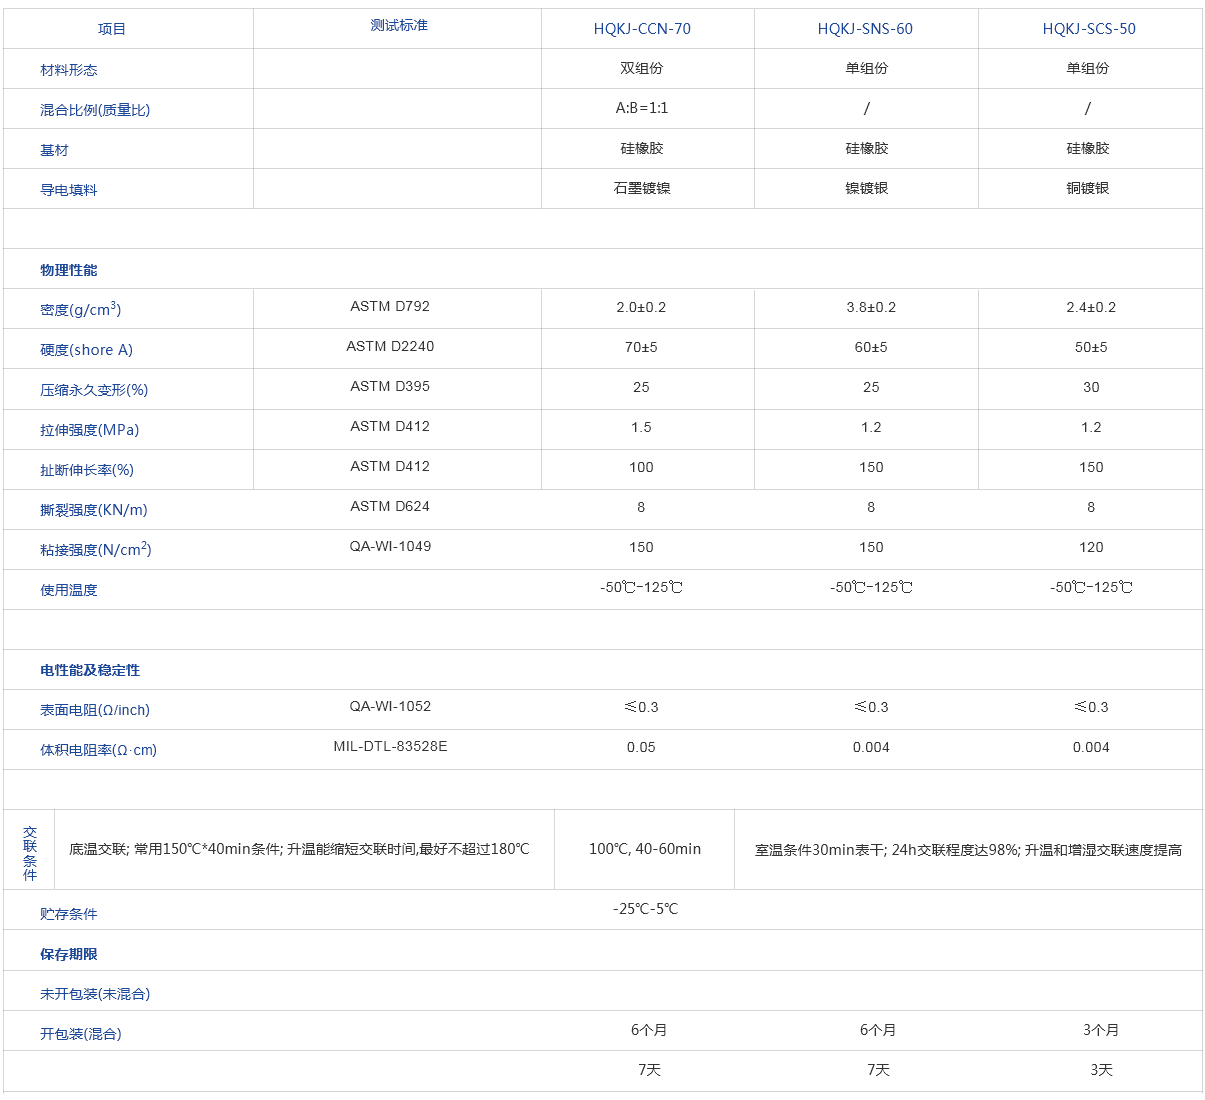Image resolution: width=1205 pixels, height=1100 pixels.
Task: Select the 石墨镀镍 filler cell
Action: (x=642, y=188)
